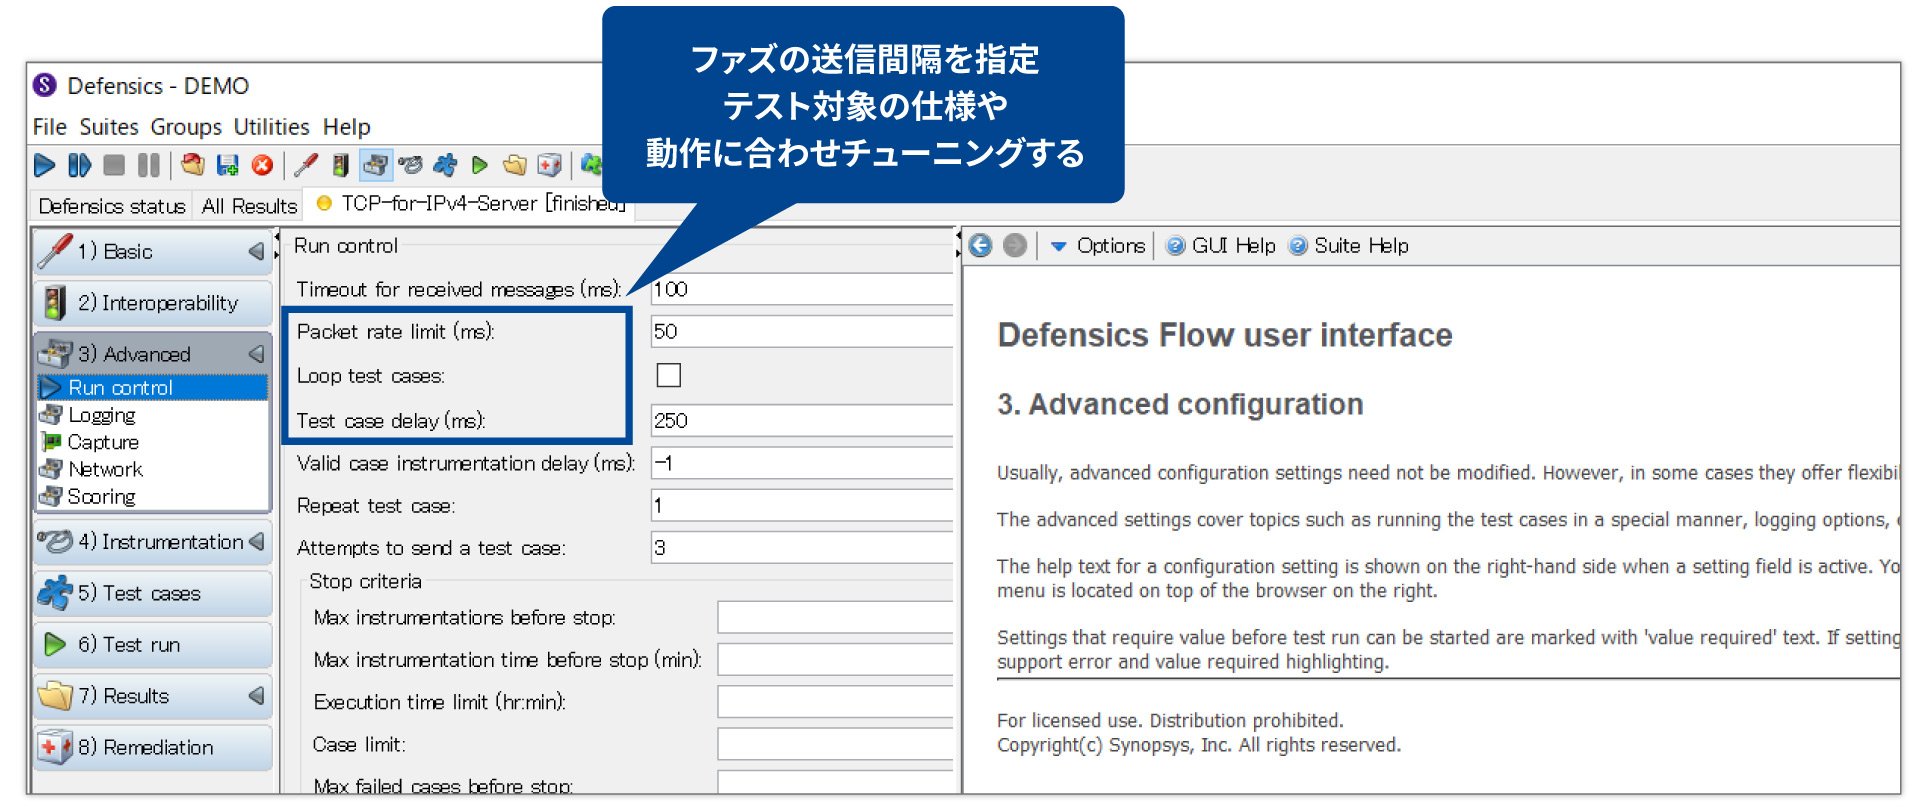The image size is (1920, 810).
Task: Collapse the 3) Advanced arrow
Action: tap(257, 354)
